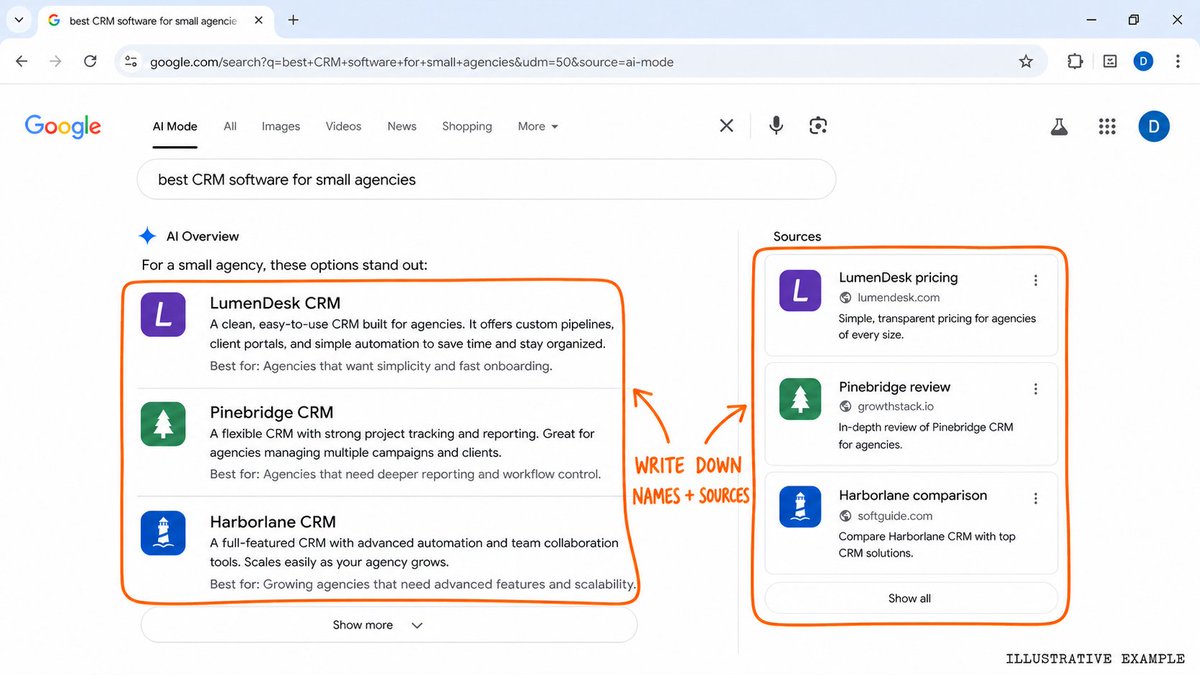Go forward to the next page

point(56,62)
